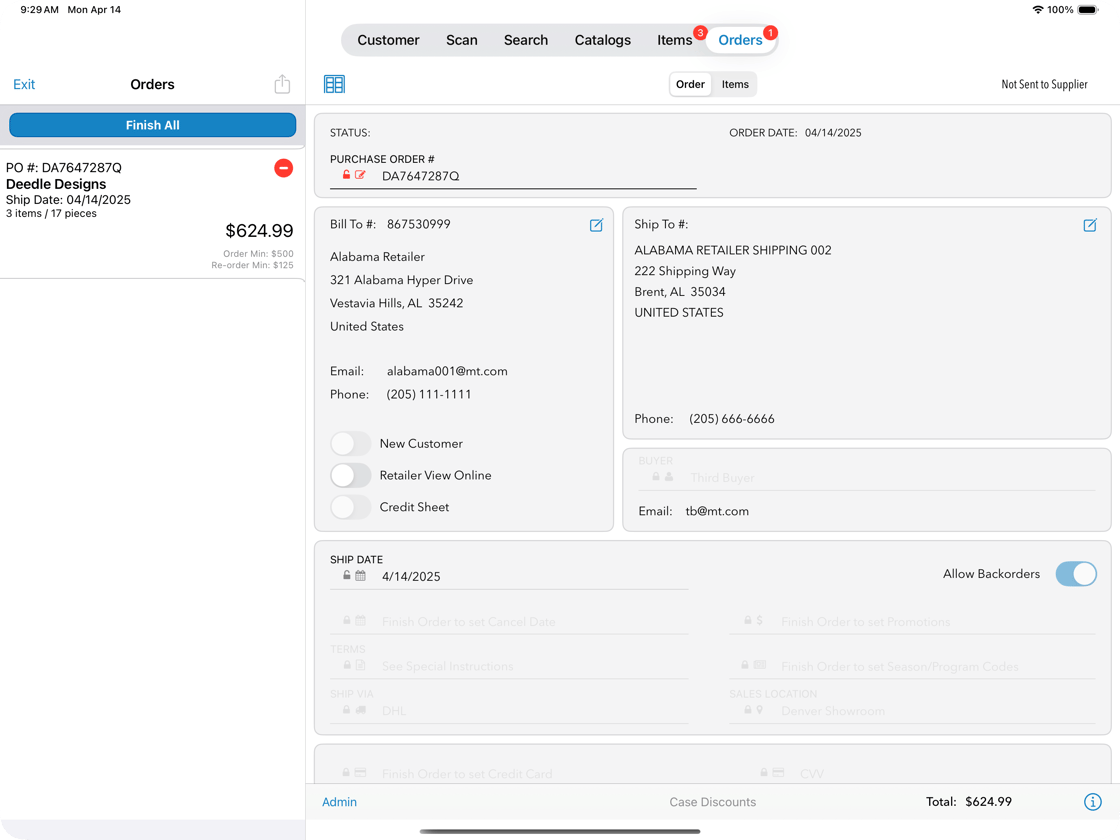Click Finish Order to set Cancel Date
Viewport: 1120px width, 840px height.
509,621
